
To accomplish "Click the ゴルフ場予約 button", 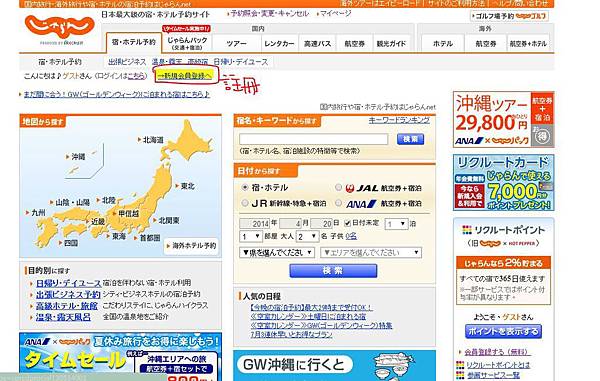I will coord(509,16).
